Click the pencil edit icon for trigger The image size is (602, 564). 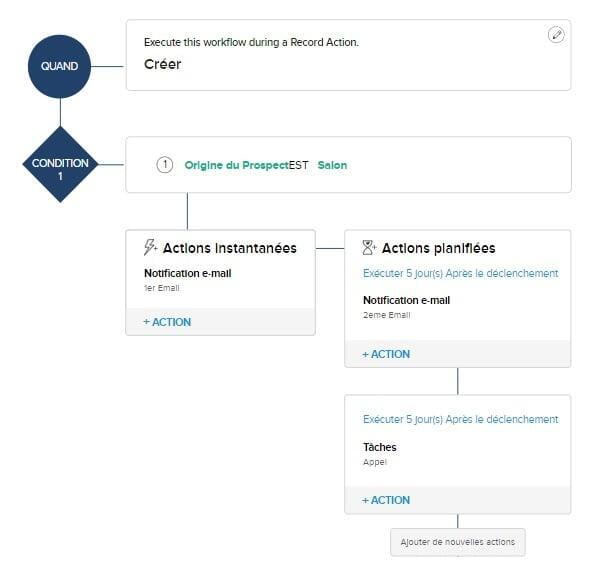point(556,35)
